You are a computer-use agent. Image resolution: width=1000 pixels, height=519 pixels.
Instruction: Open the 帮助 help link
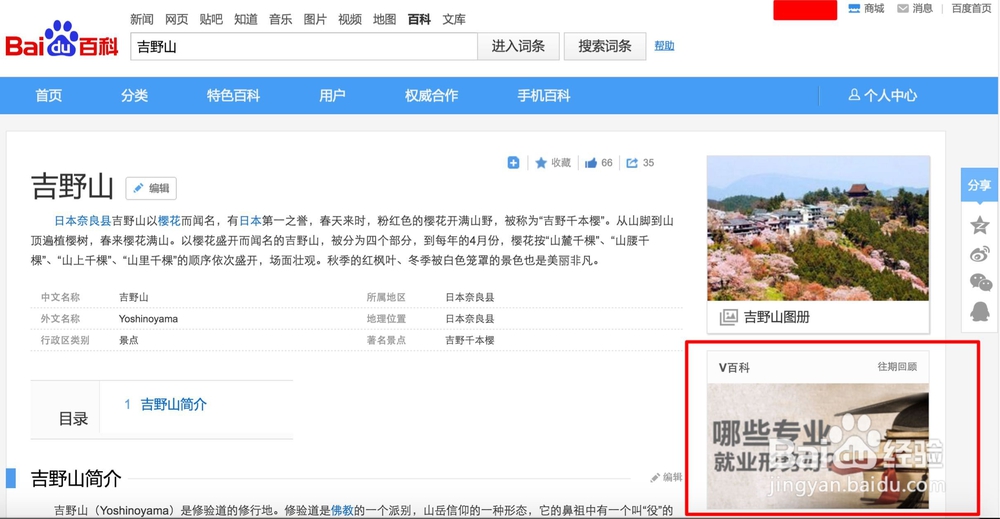point(665,46)
